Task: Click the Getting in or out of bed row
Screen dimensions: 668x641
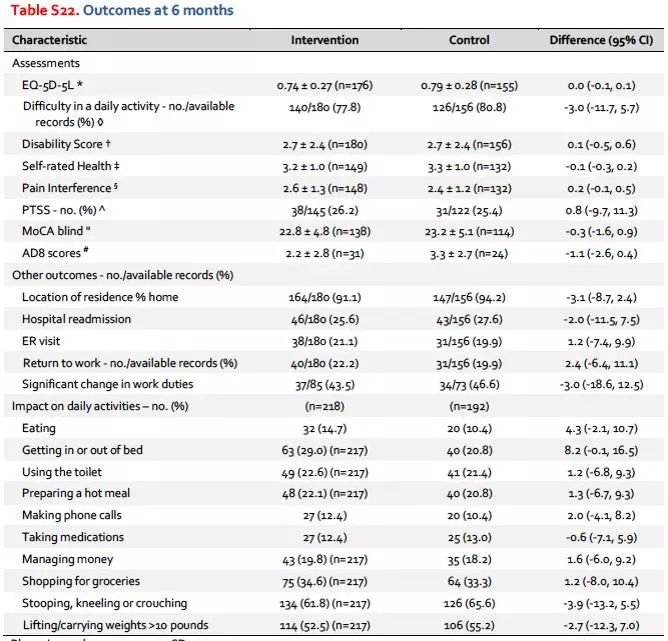Action: tap(334, 450)
